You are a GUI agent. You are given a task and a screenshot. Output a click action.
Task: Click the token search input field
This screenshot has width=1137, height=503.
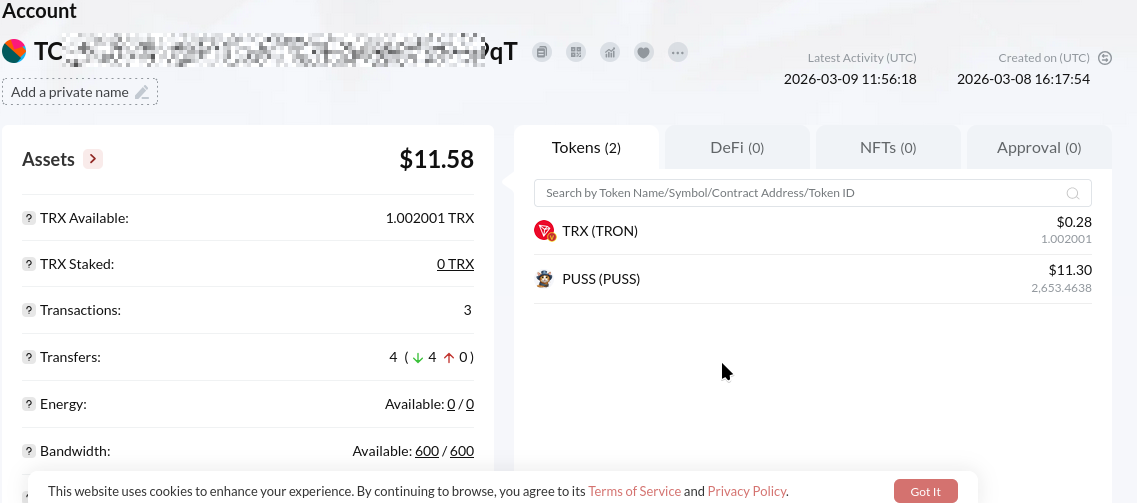pos(800,193)
